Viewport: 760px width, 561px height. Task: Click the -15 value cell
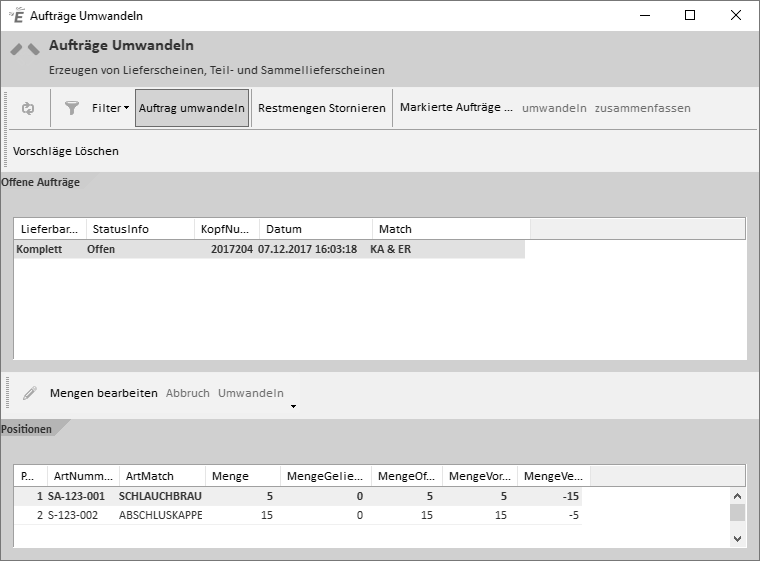coord(570,496)
